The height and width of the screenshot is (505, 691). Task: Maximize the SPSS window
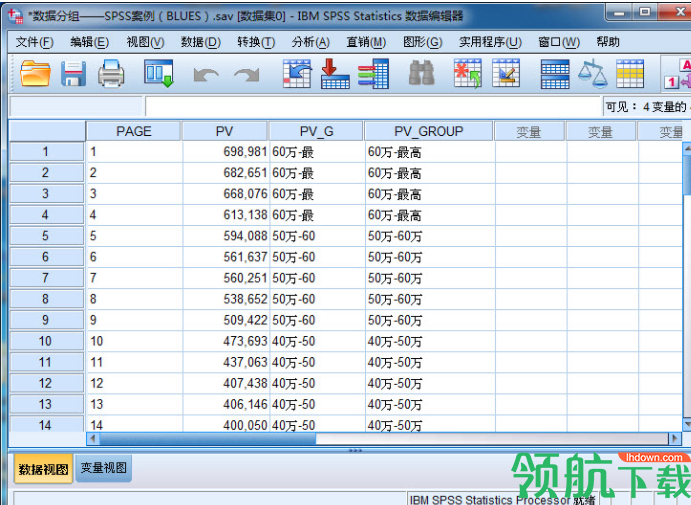(645, 13)
